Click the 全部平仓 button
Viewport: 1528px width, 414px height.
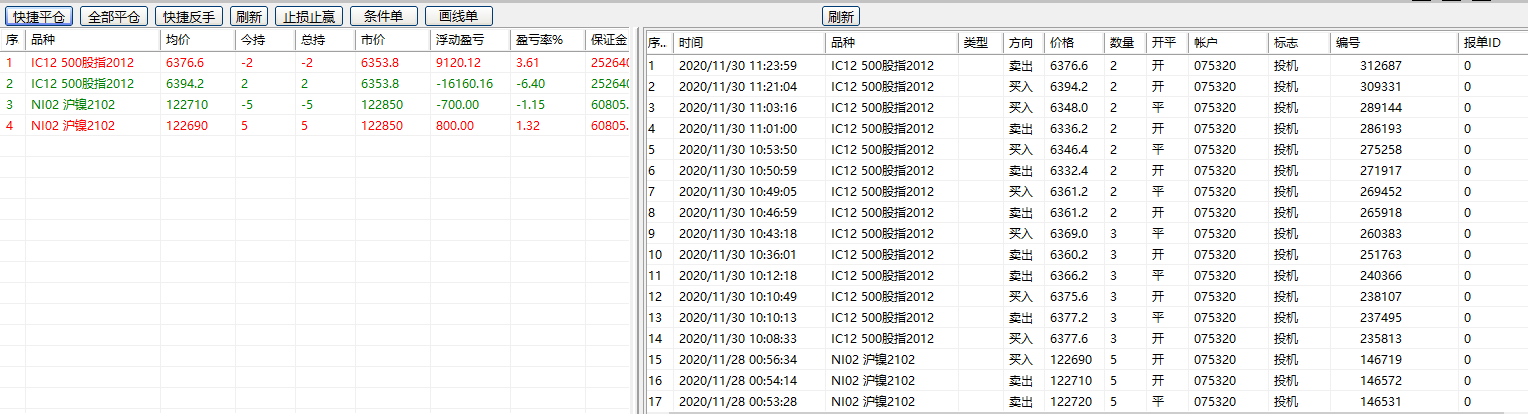point(113,17)
